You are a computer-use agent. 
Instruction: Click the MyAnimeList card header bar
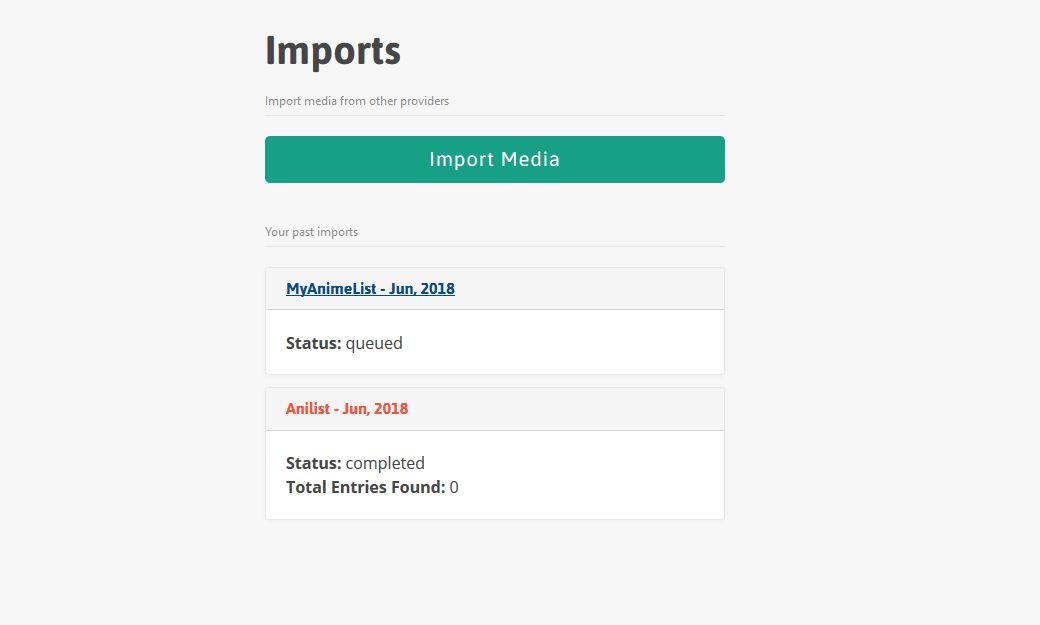coord(590,289)
